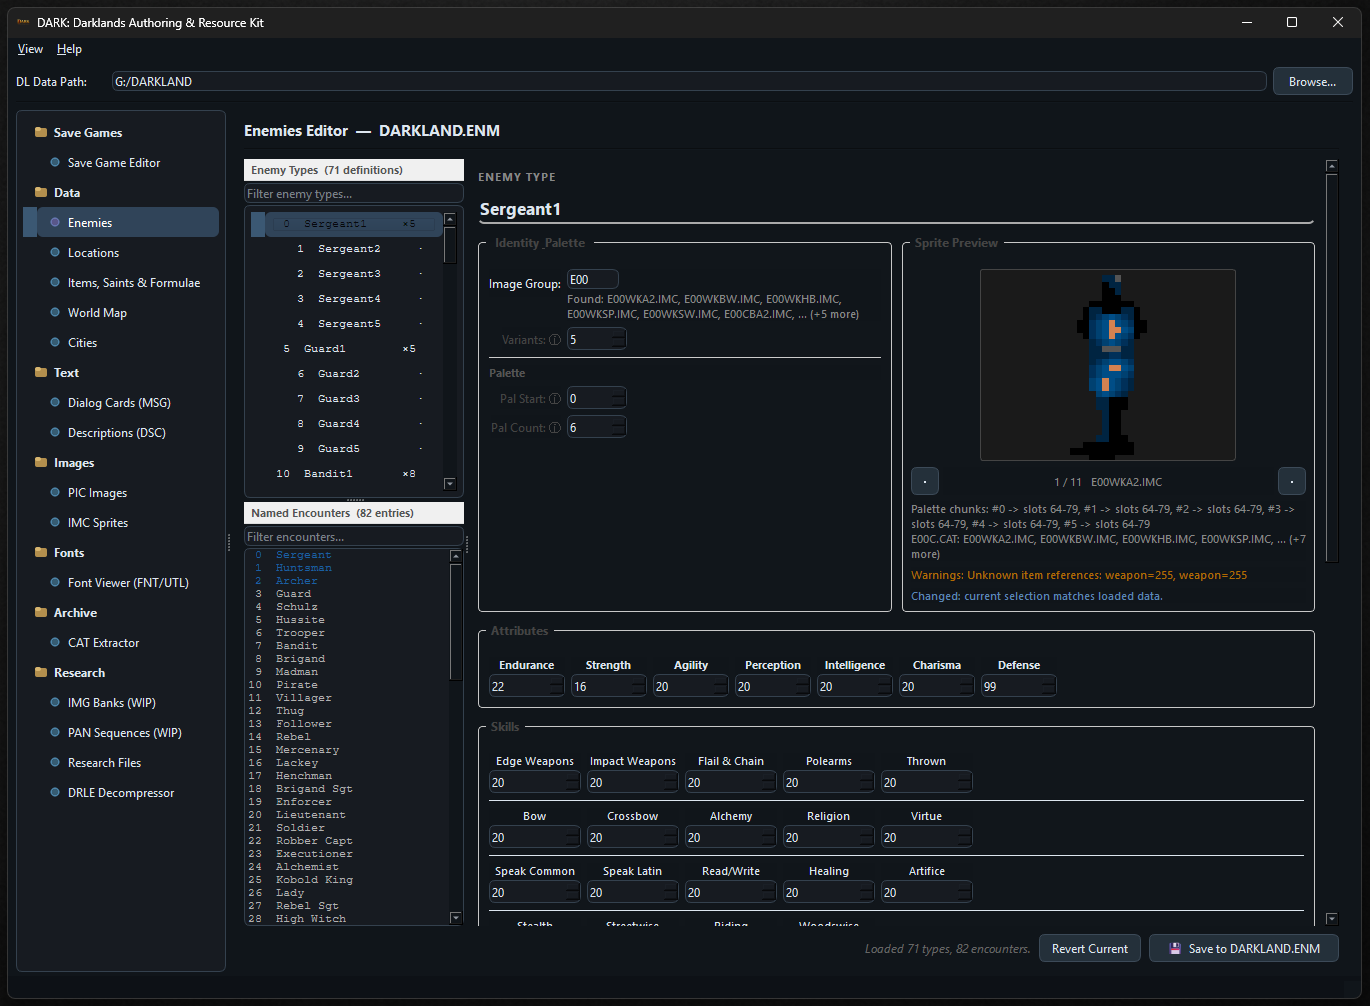Screen dimensions: 1370x1006
Task: Click the Healing skill spinner
Action: point(829,893)
